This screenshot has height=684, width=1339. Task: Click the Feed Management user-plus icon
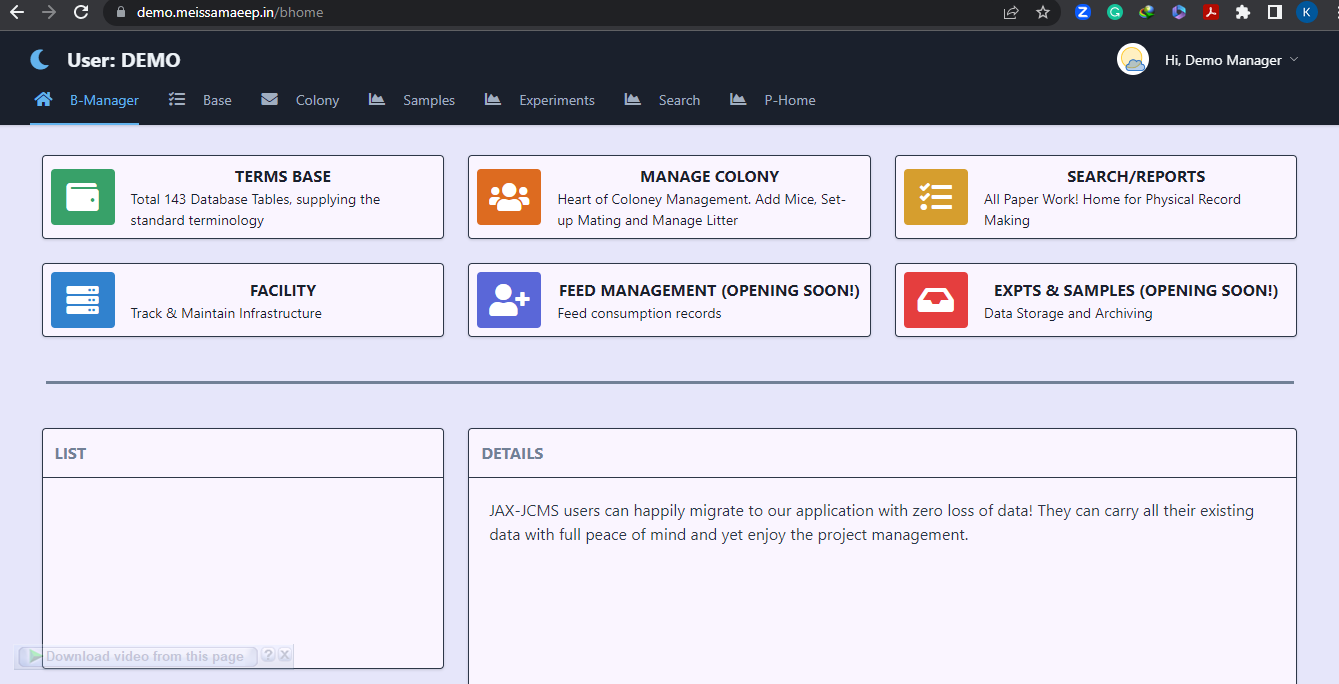point(509,300)
